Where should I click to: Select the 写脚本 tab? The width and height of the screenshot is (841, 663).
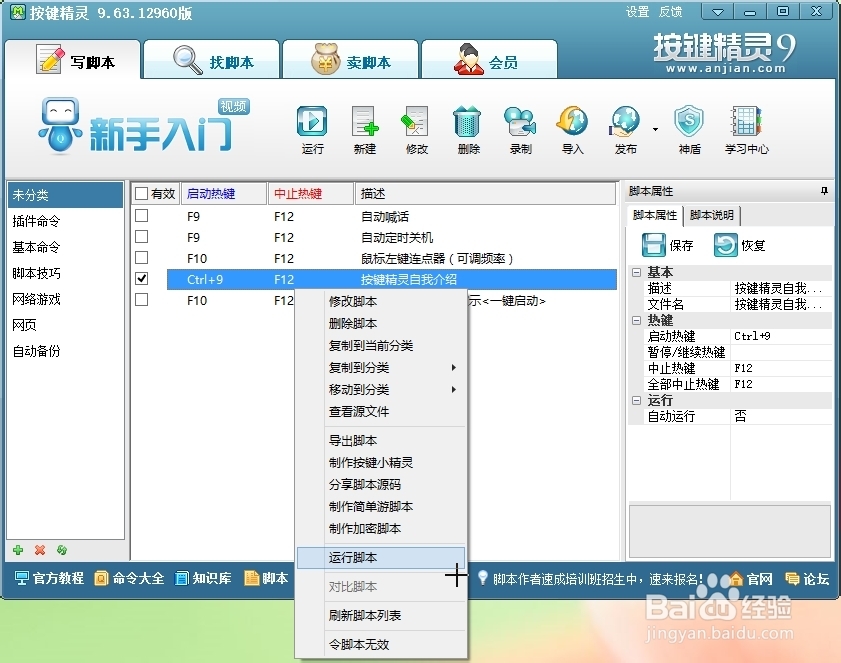pos(73,60)
